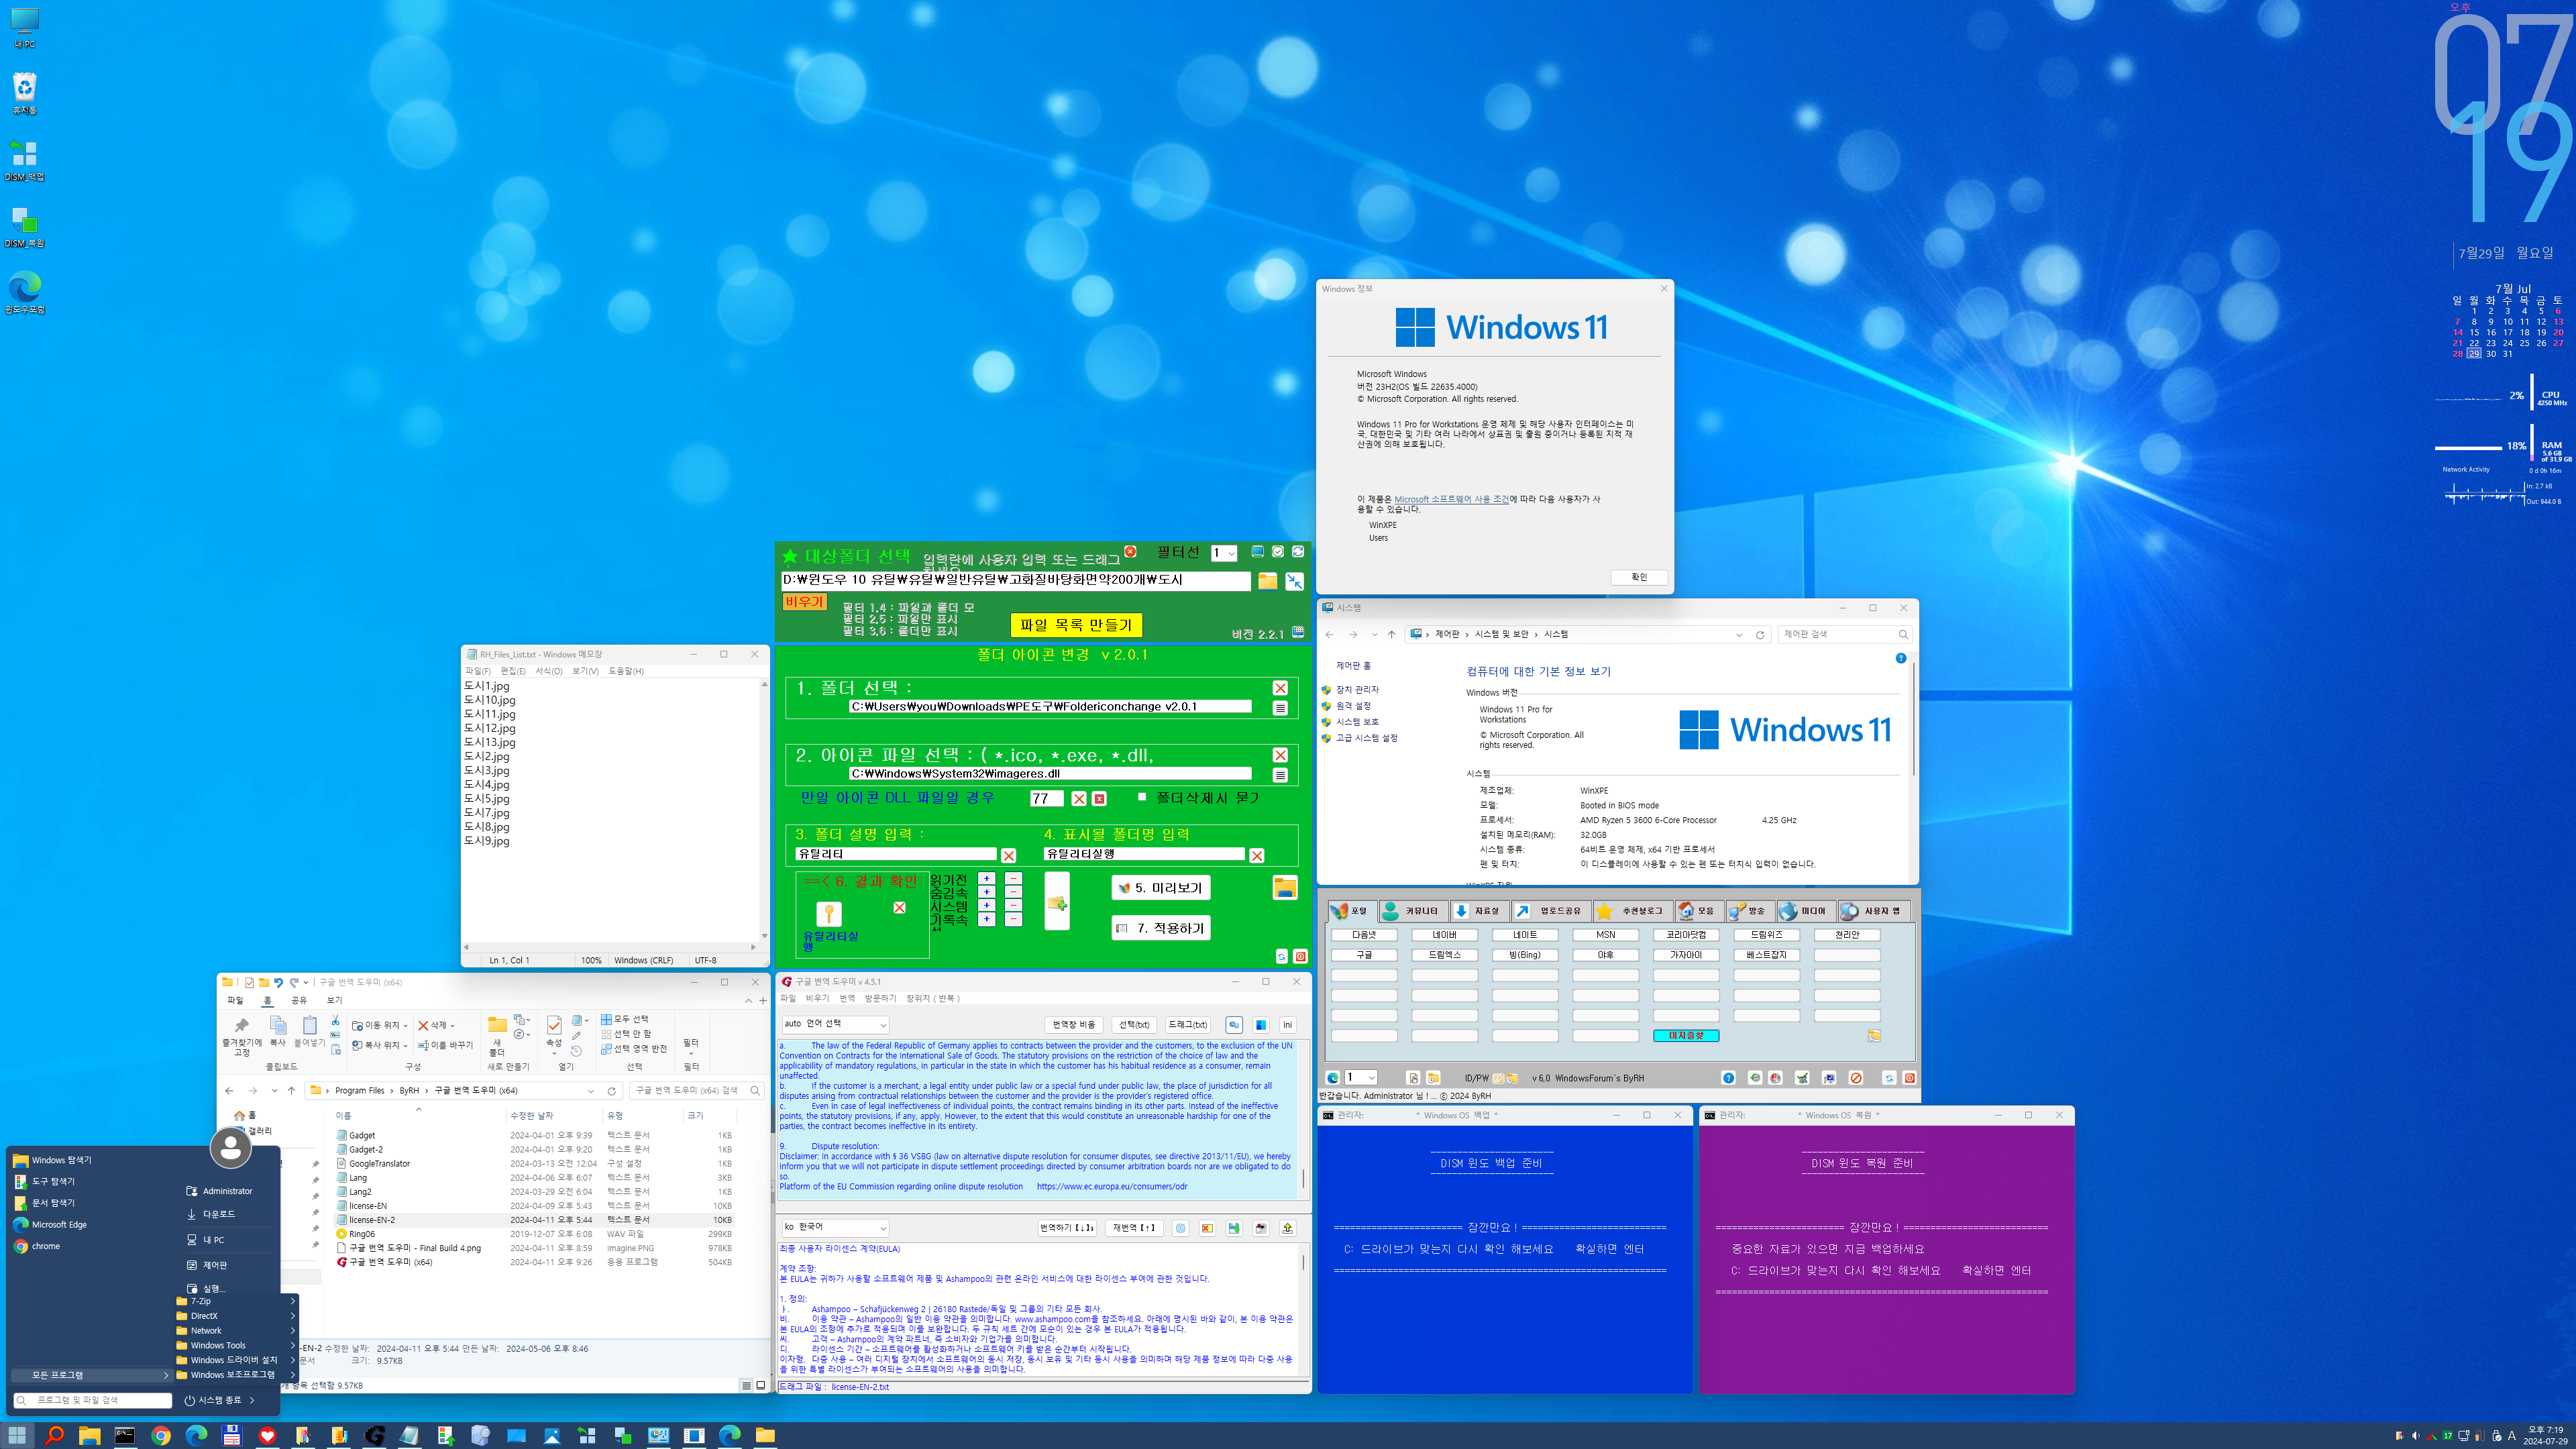Open ko 한국어 target language dropdown
This screenshot has width=2576, height=1449.
pyautogui.click(x=835, y=1227)
